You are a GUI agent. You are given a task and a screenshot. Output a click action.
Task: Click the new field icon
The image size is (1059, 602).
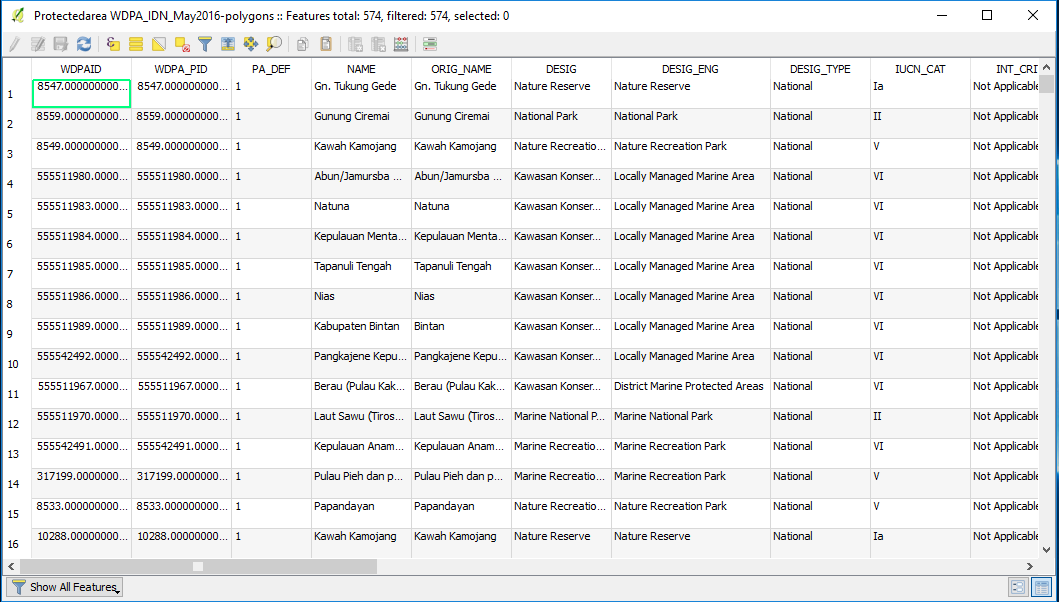355,45
